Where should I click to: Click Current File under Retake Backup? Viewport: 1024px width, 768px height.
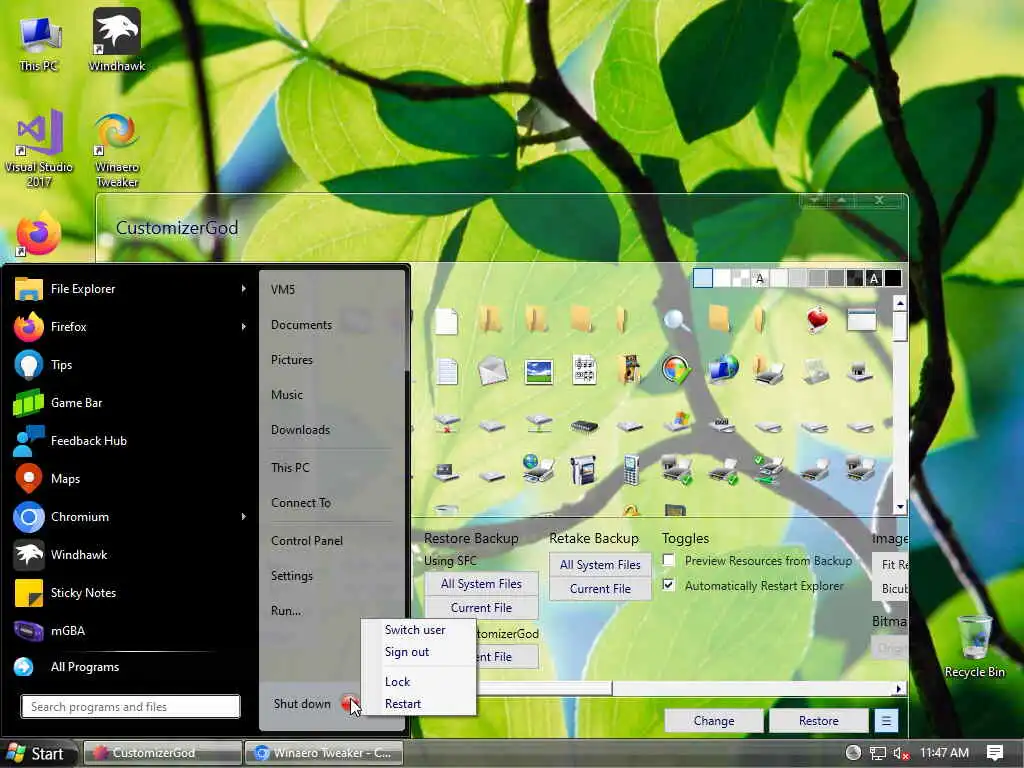click(x=600, y=588)
